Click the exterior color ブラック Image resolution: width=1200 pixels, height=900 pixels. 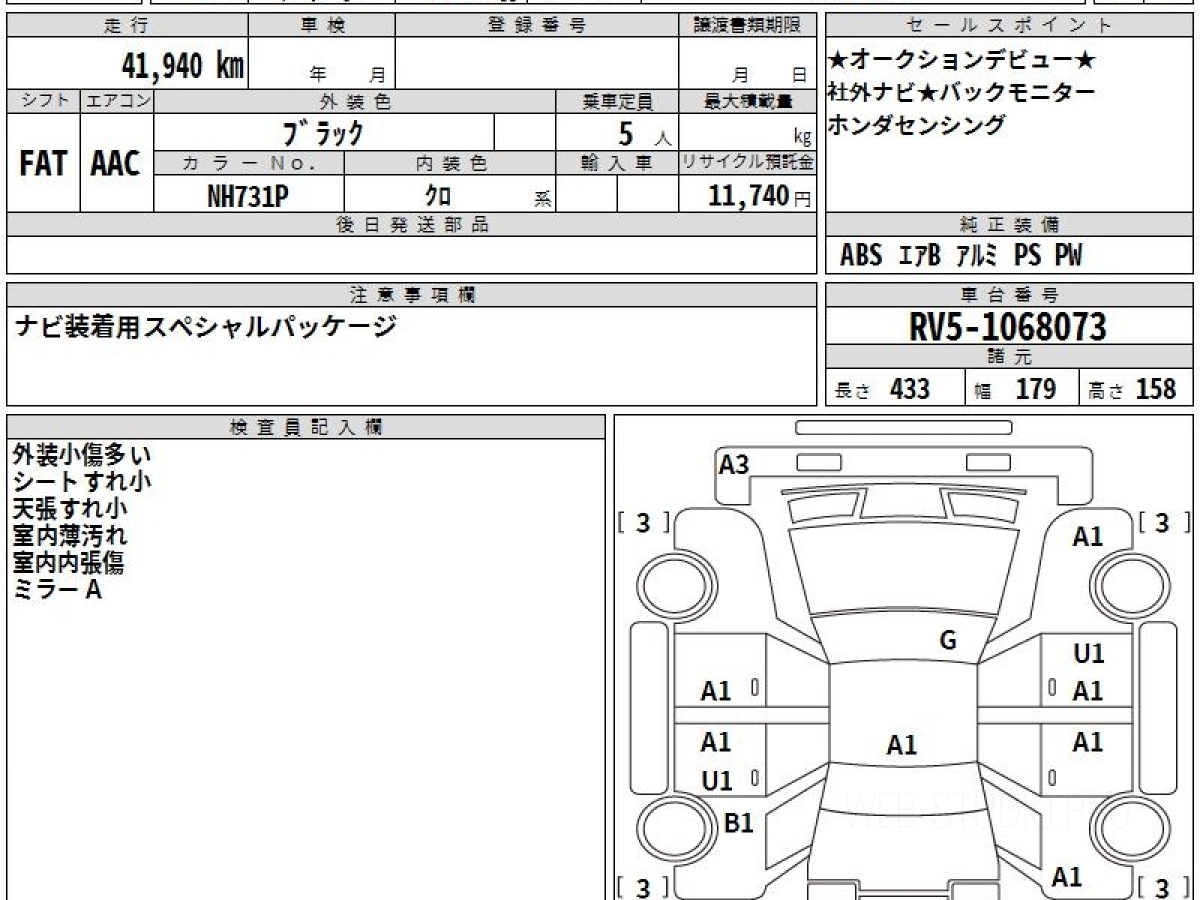tap(324, 132)
